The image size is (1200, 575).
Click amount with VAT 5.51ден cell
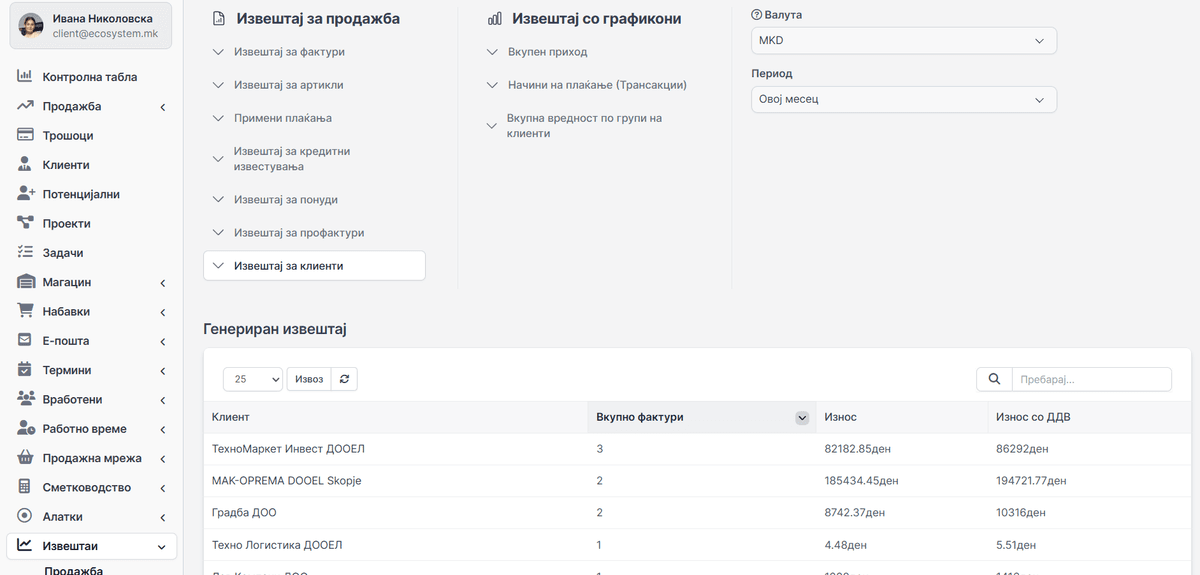tap(1089, 545)
